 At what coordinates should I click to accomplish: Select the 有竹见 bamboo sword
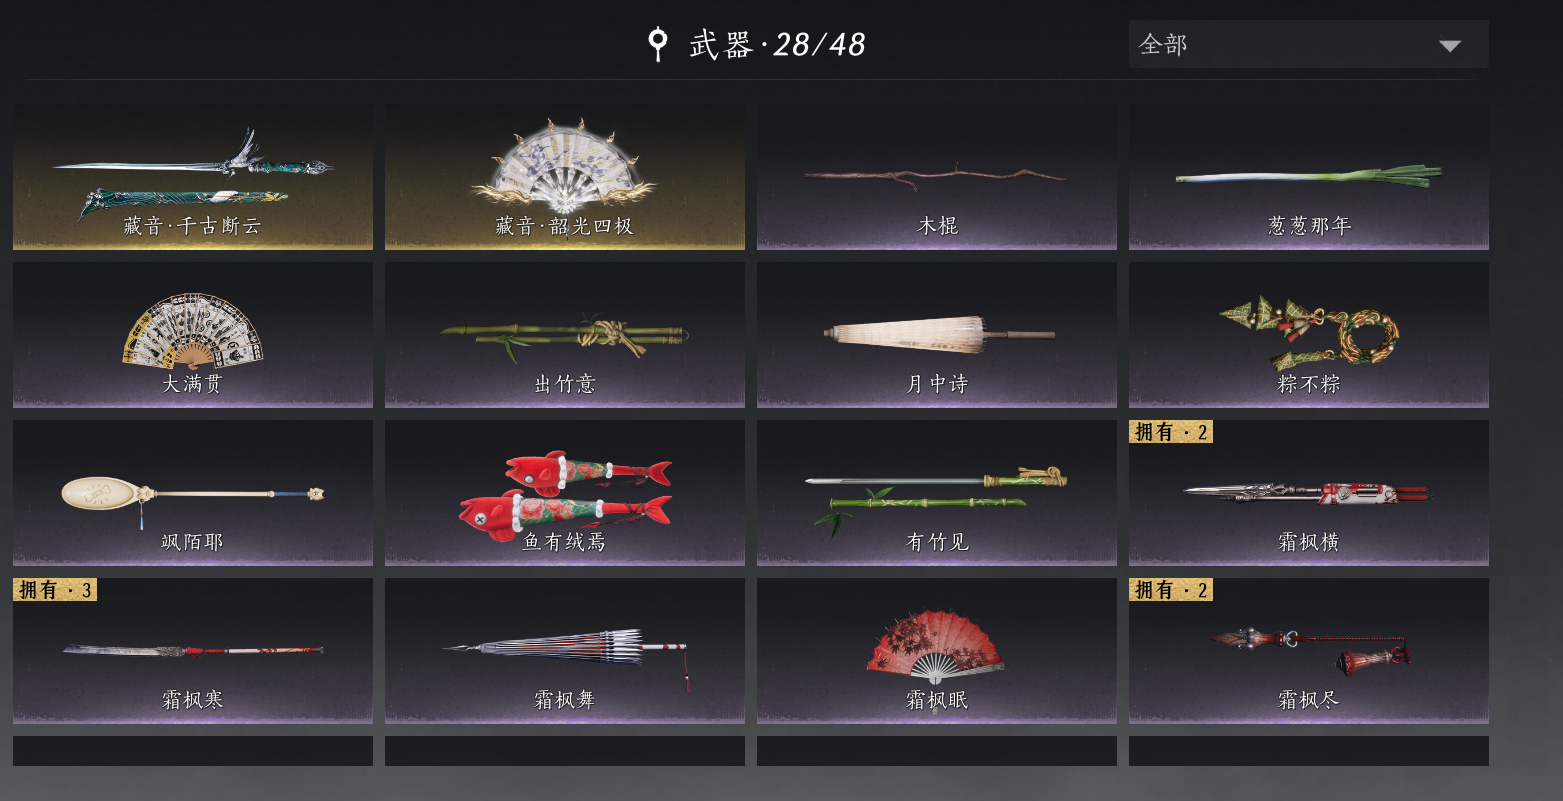937,493
